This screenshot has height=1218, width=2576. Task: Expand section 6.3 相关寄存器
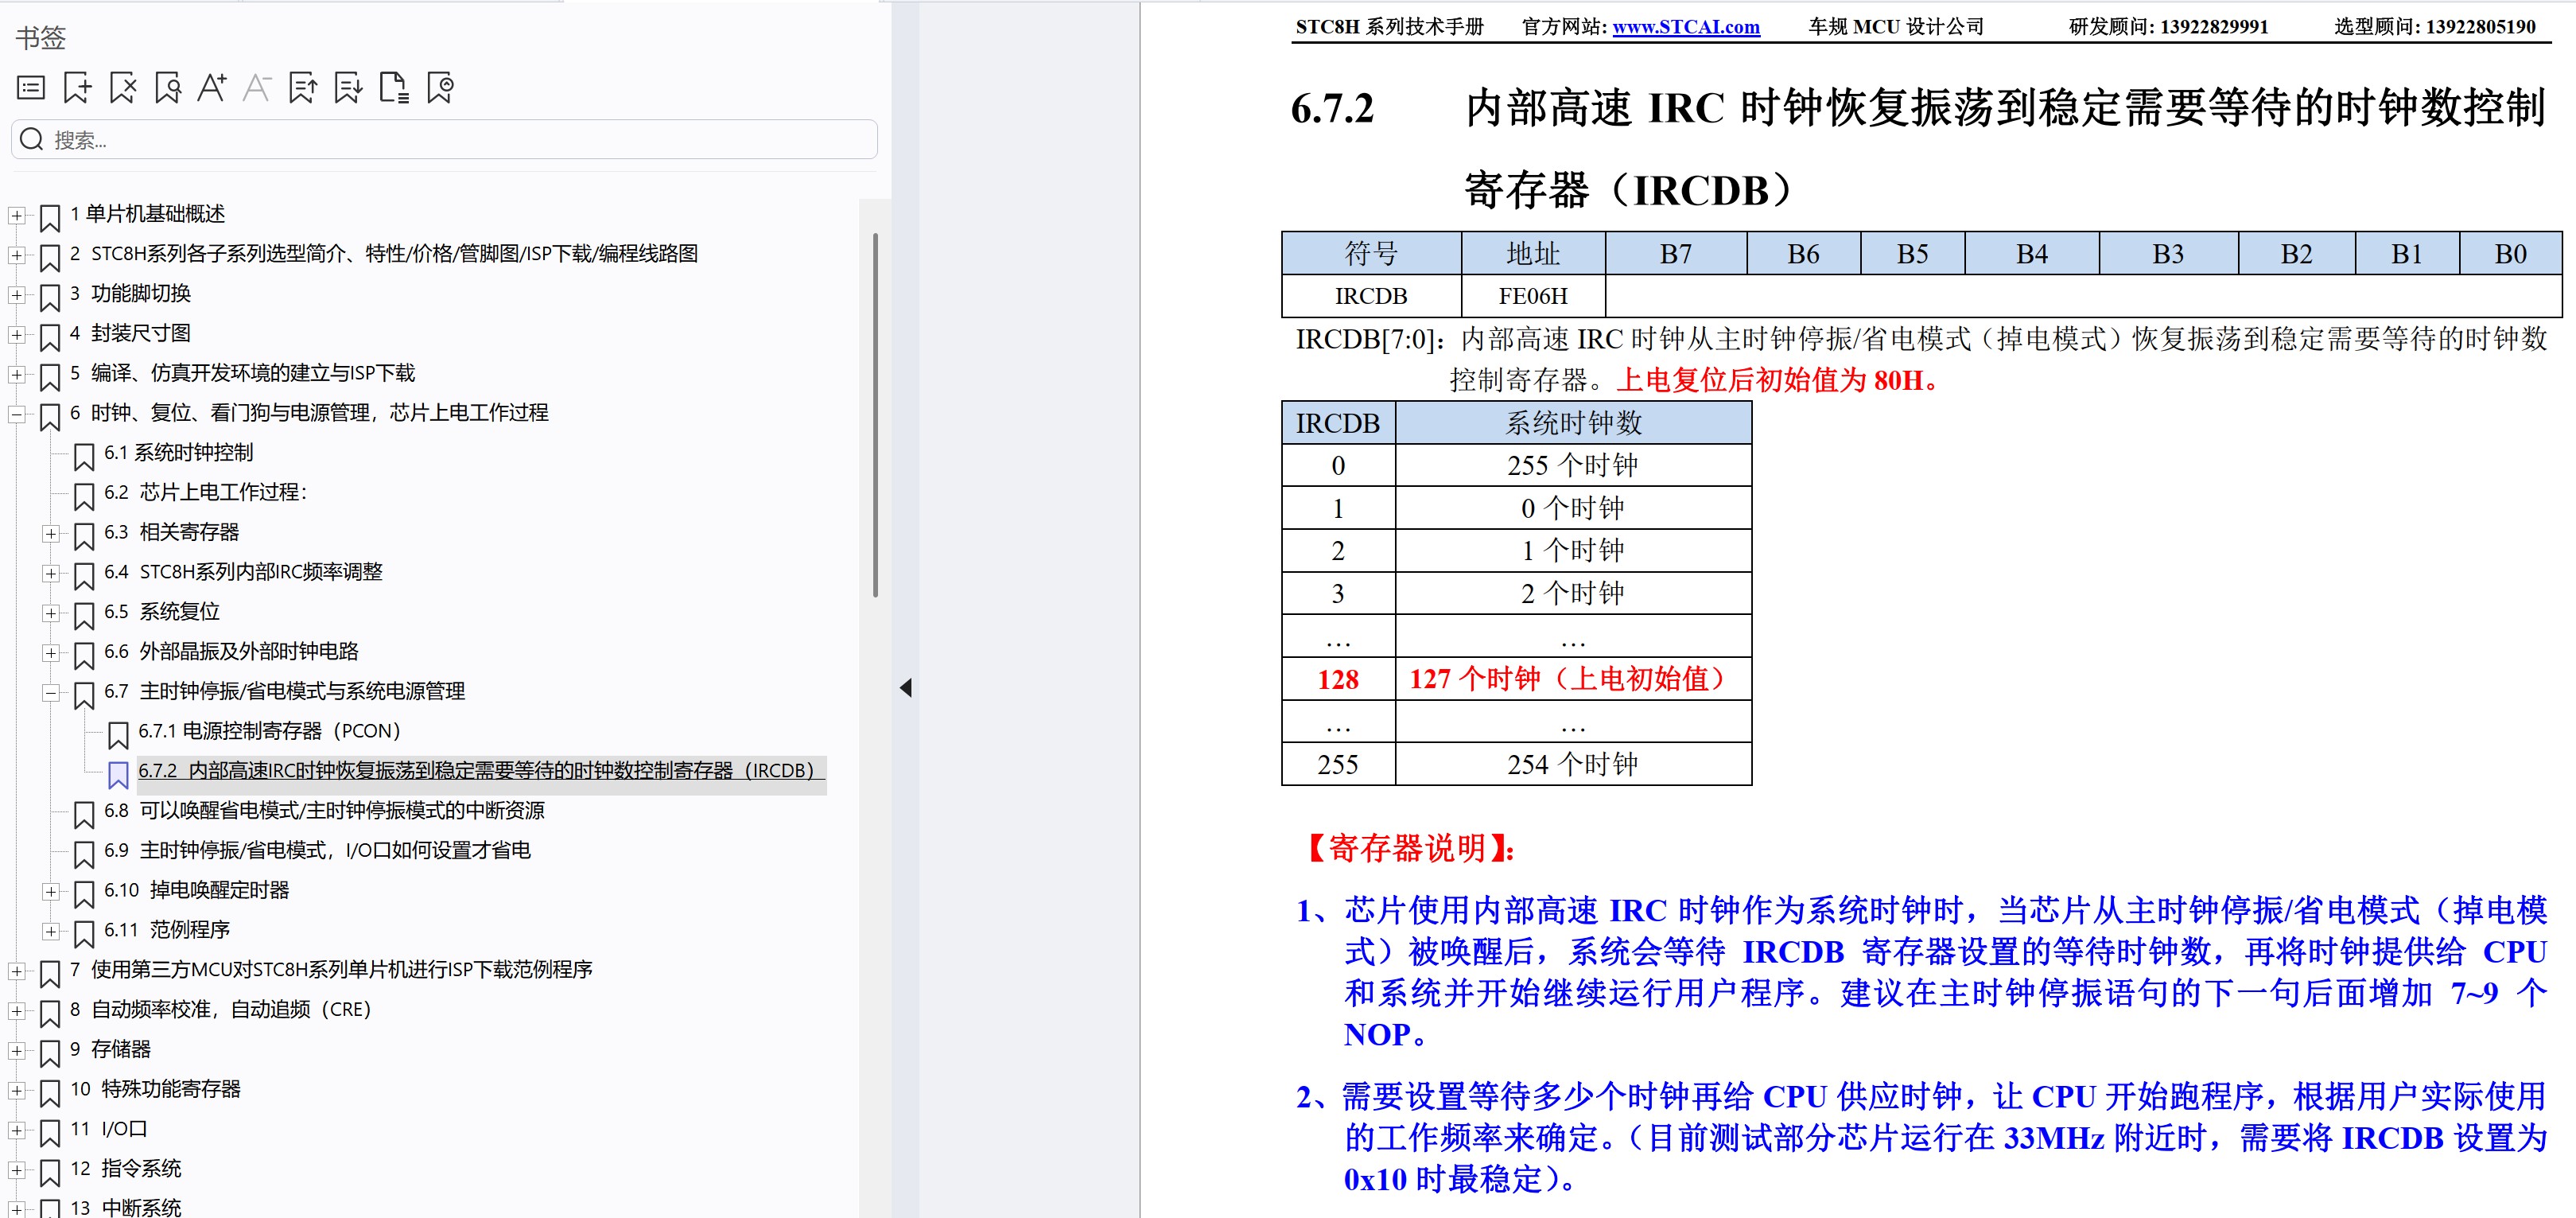tap(50, 534)
